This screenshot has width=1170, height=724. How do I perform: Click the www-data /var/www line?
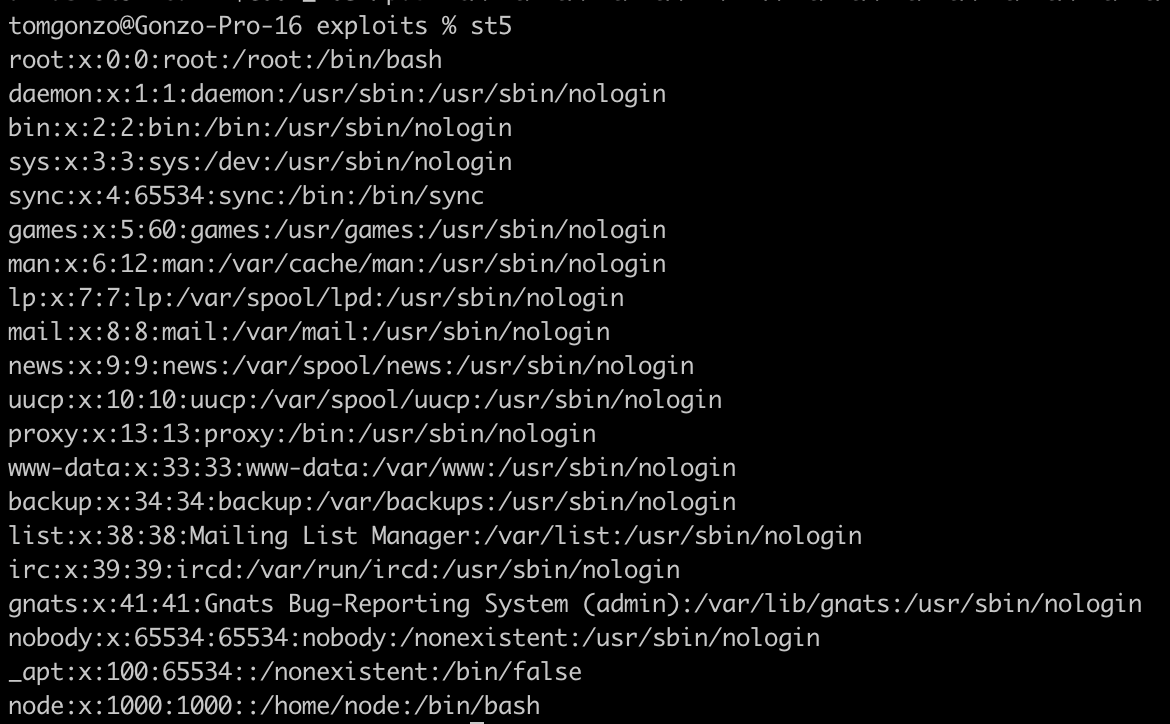tap(372, 467)
